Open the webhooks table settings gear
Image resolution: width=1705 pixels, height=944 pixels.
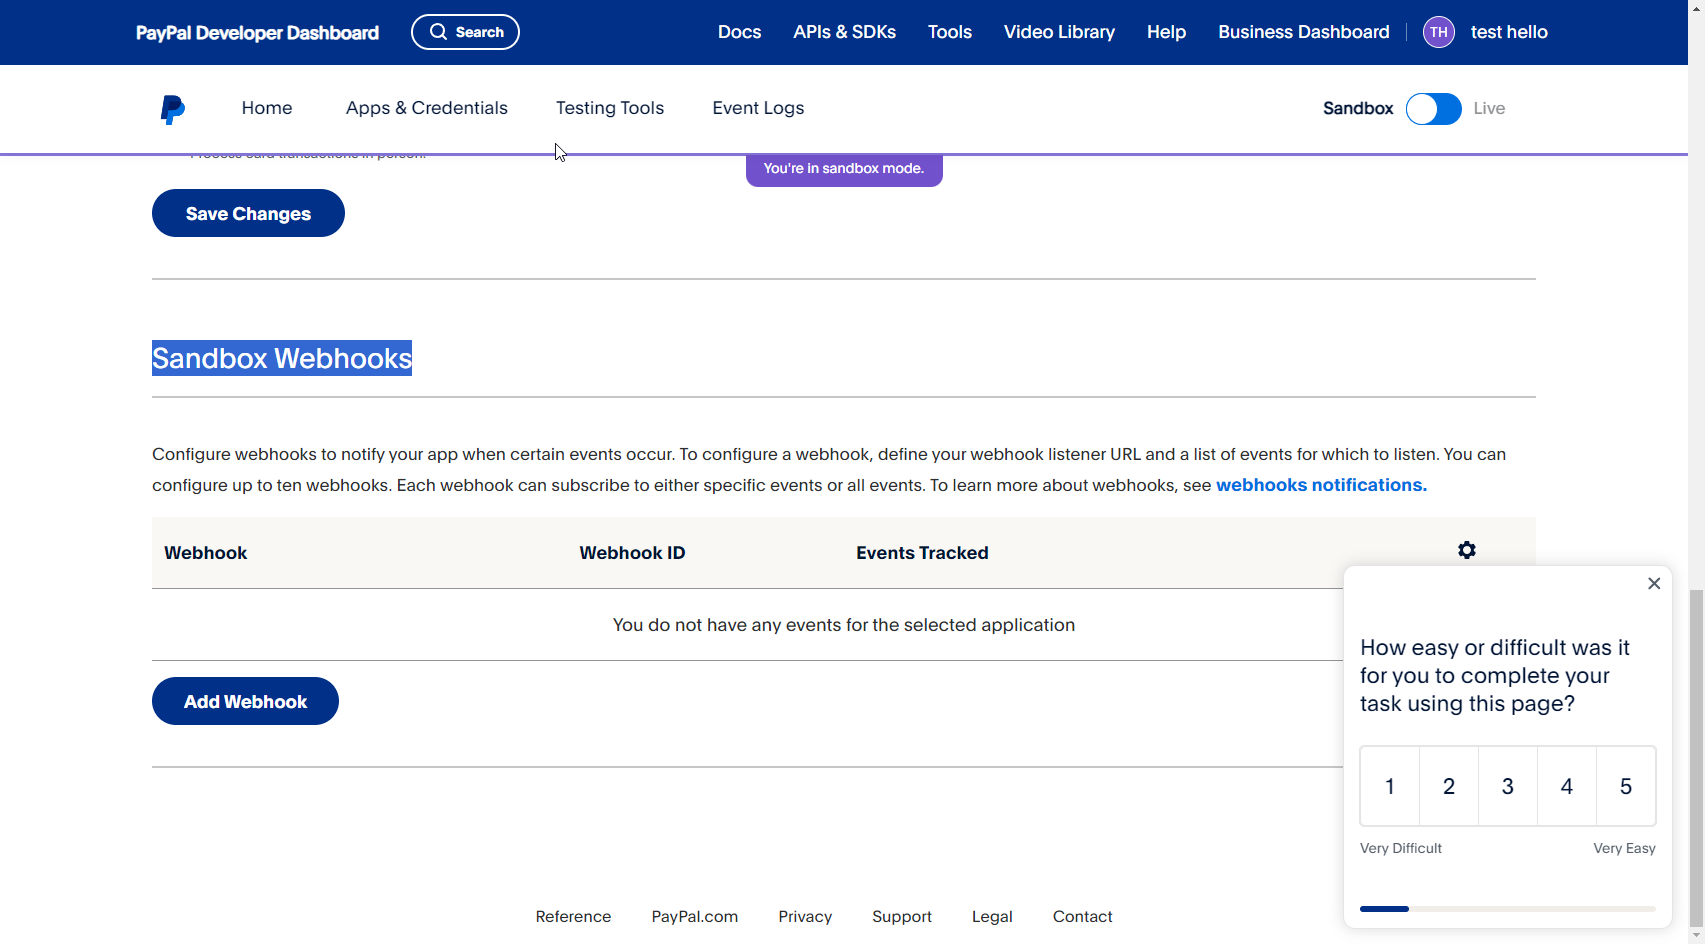click(x=1466, y=550)
